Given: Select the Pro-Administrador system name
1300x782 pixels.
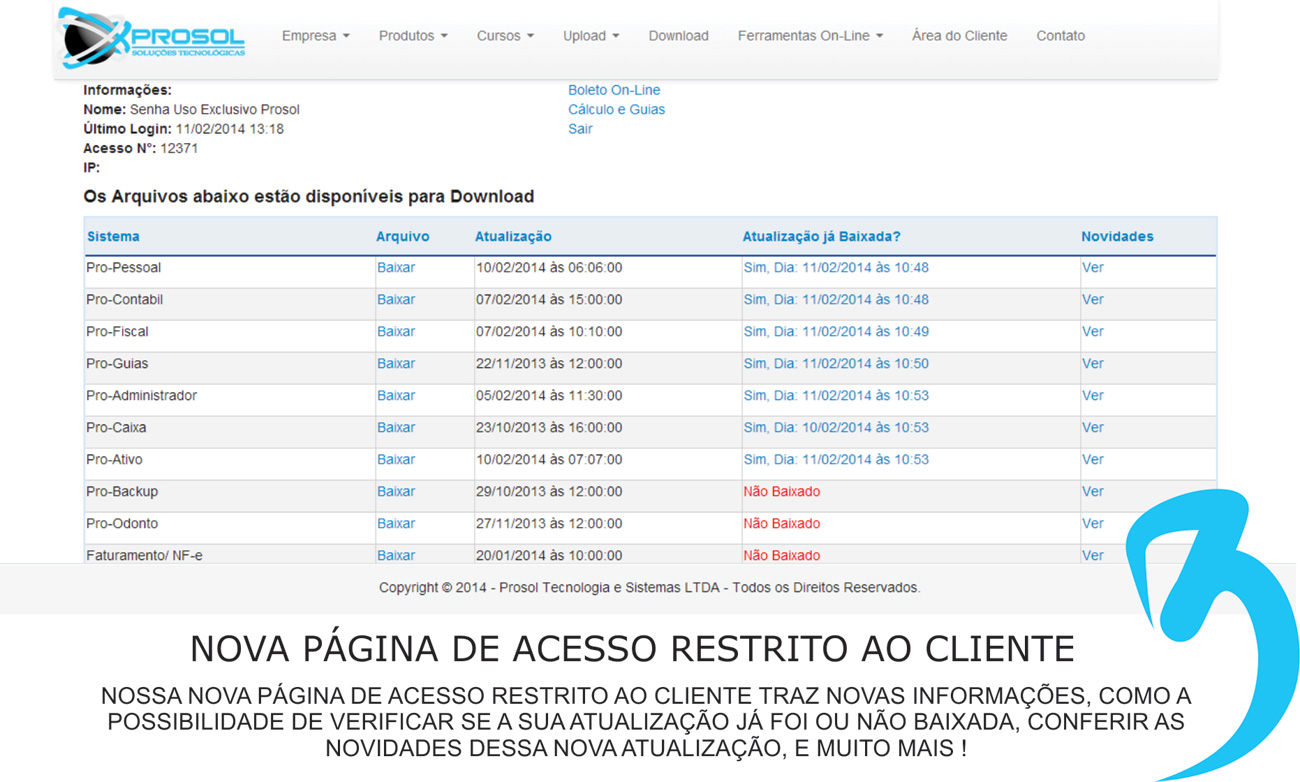Looking at the screenshot, I should coord(141,396).
